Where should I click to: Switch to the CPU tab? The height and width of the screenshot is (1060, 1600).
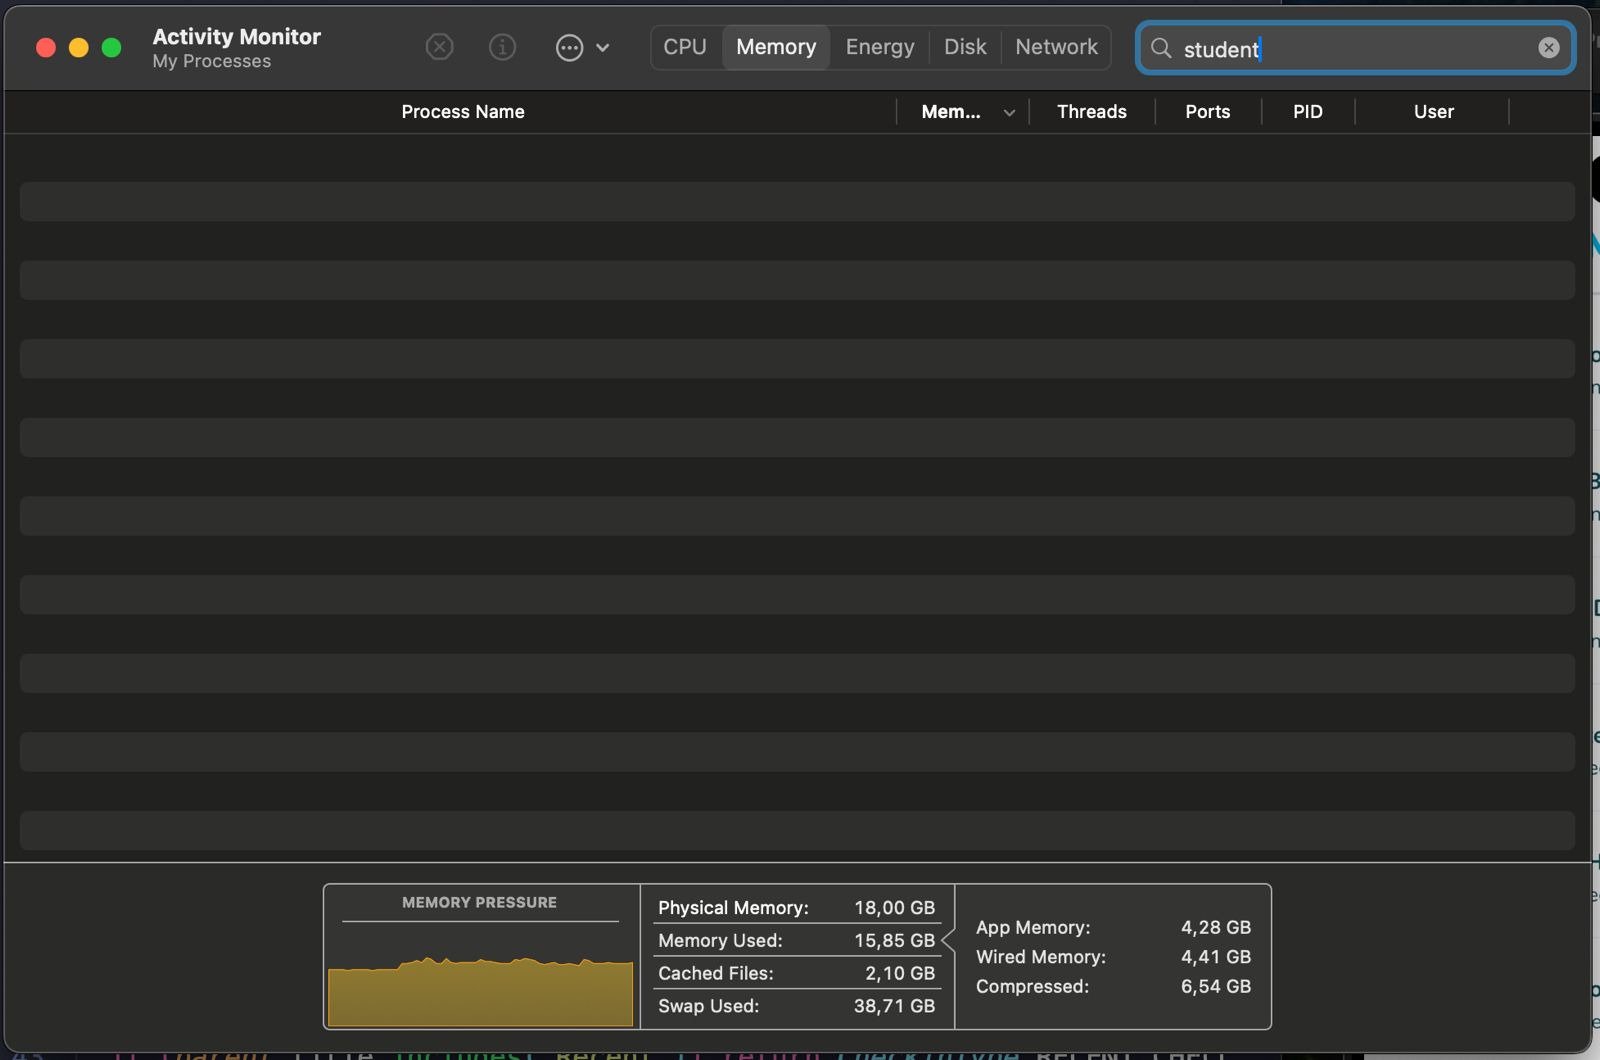685,47
